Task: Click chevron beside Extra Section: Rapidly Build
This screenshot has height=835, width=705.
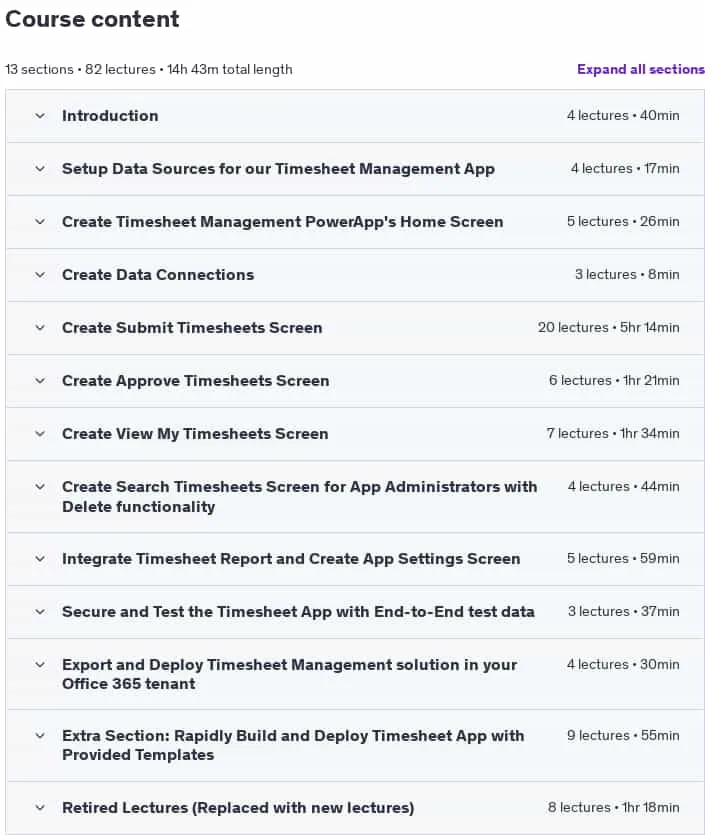Action: tap(40, 736)
